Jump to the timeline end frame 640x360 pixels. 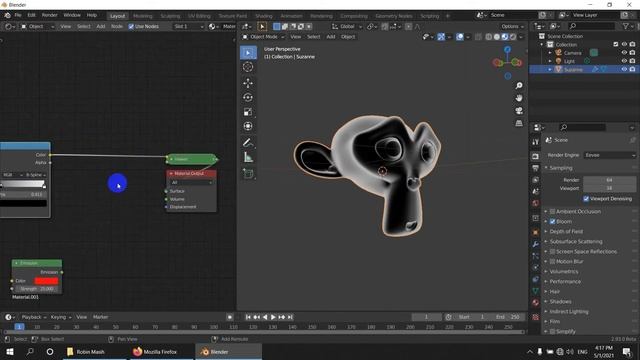pyautogui.click(x=290, y=317)
